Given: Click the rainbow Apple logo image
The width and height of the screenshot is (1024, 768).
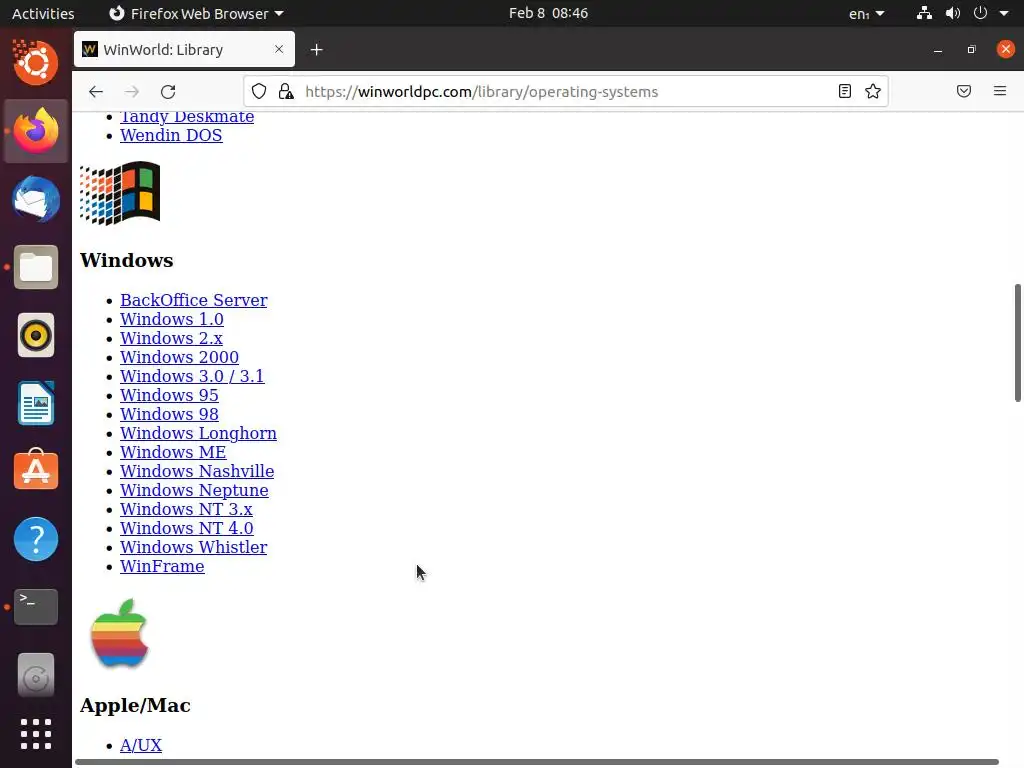Looking at the screenshot, I should point(120,634).
